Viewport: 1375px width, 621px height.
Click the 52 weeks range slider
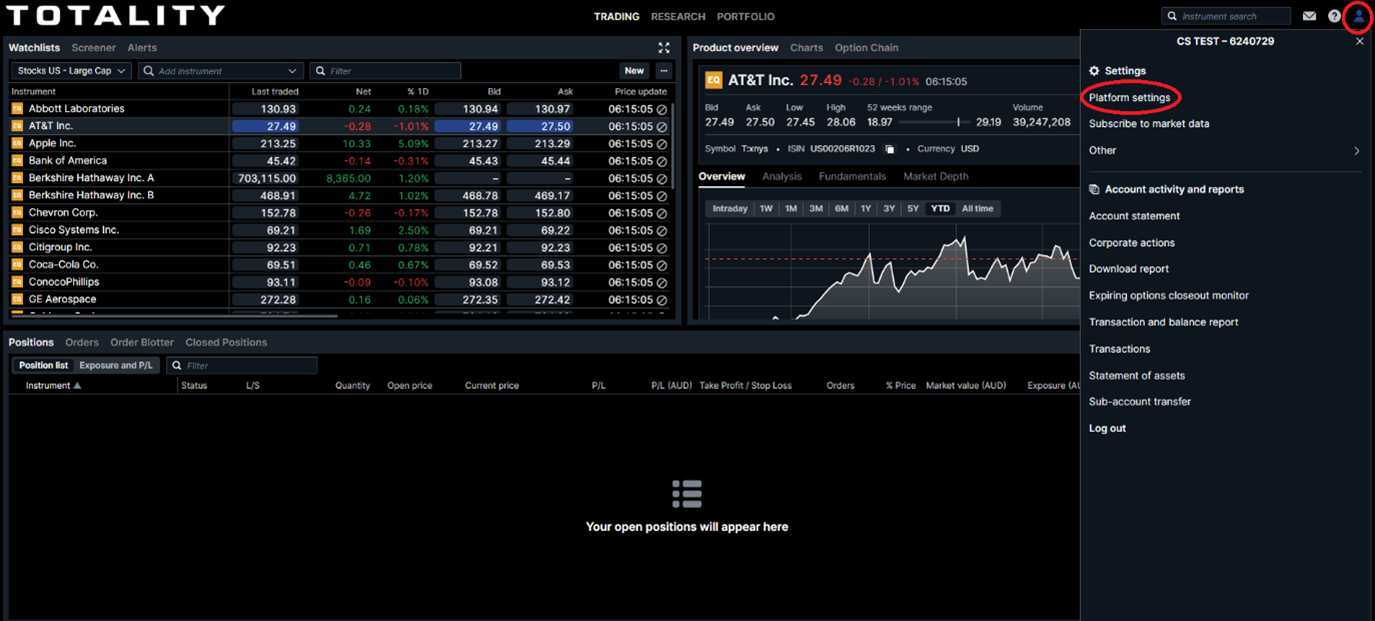point(935,122)
